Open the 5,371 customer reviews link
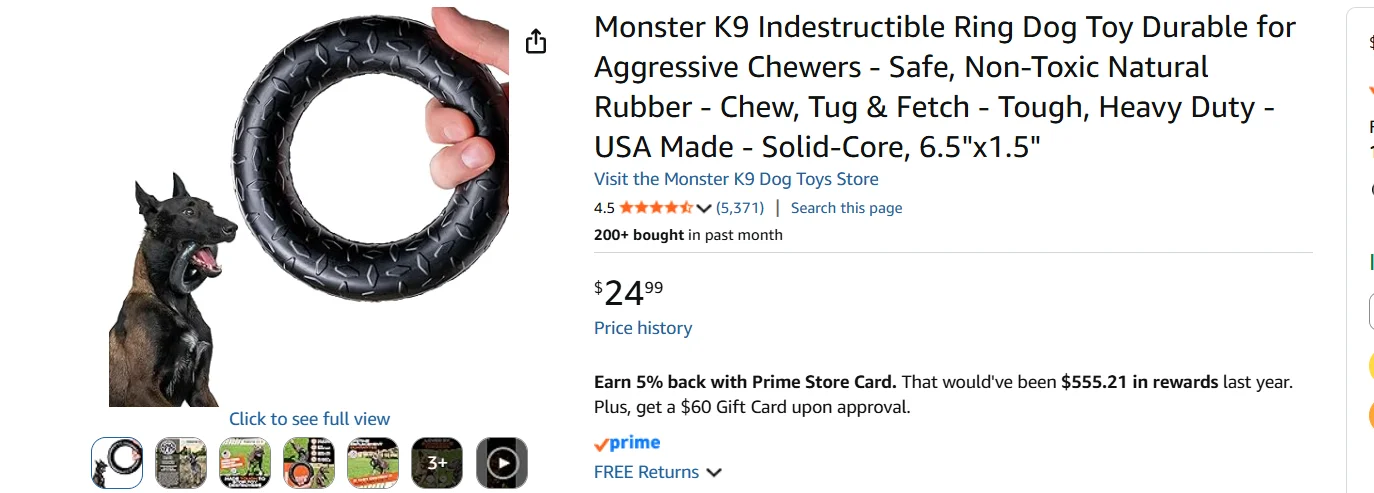Viewport: 1374px width, 493px height. pyautogui.click(x=740, y=208)
